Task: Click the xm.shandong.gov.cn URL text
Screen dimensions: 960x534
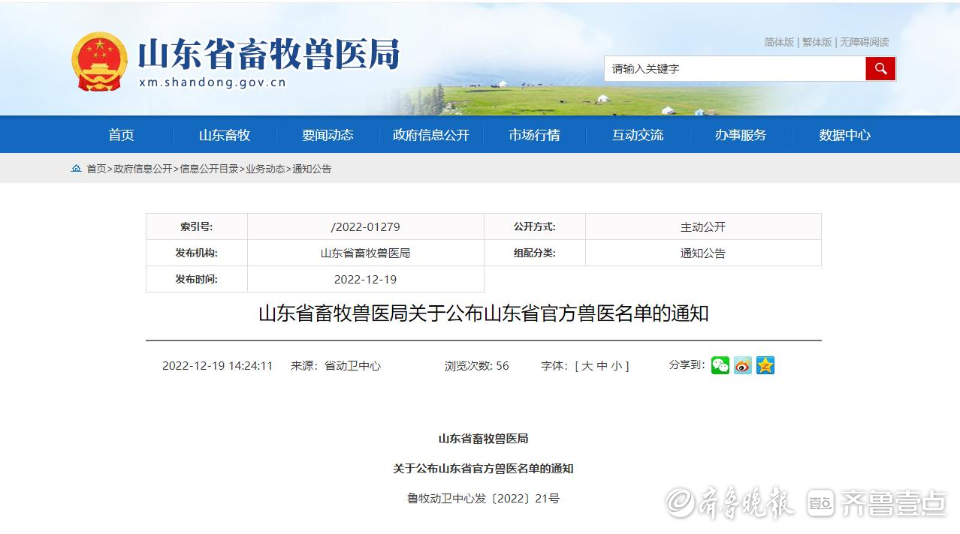Action: coord(212,83)
